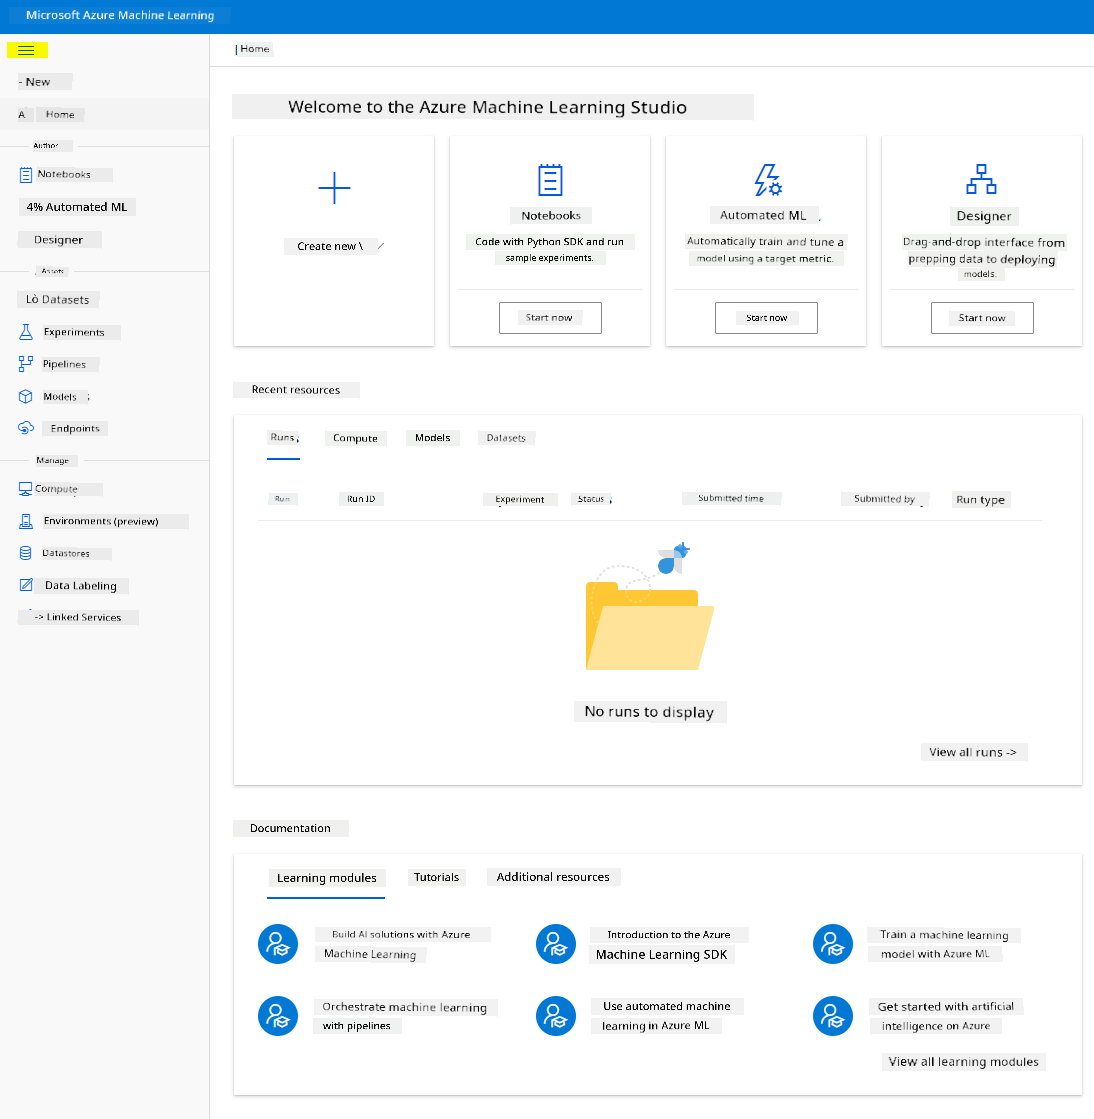This screenshot has height=1119, width=1094.
Task: Start now on the Designer card
Action: [982, 318]
